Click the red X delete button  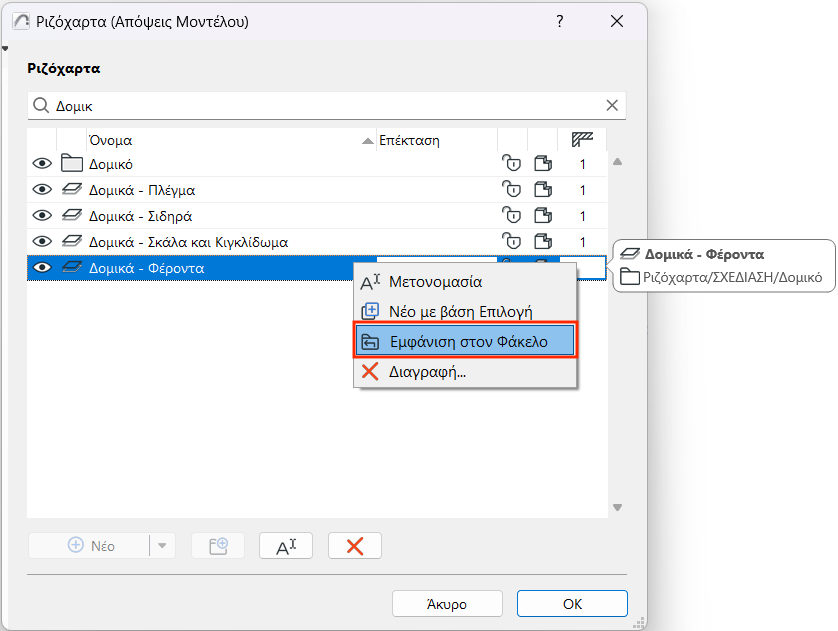[x=355, y=546]
